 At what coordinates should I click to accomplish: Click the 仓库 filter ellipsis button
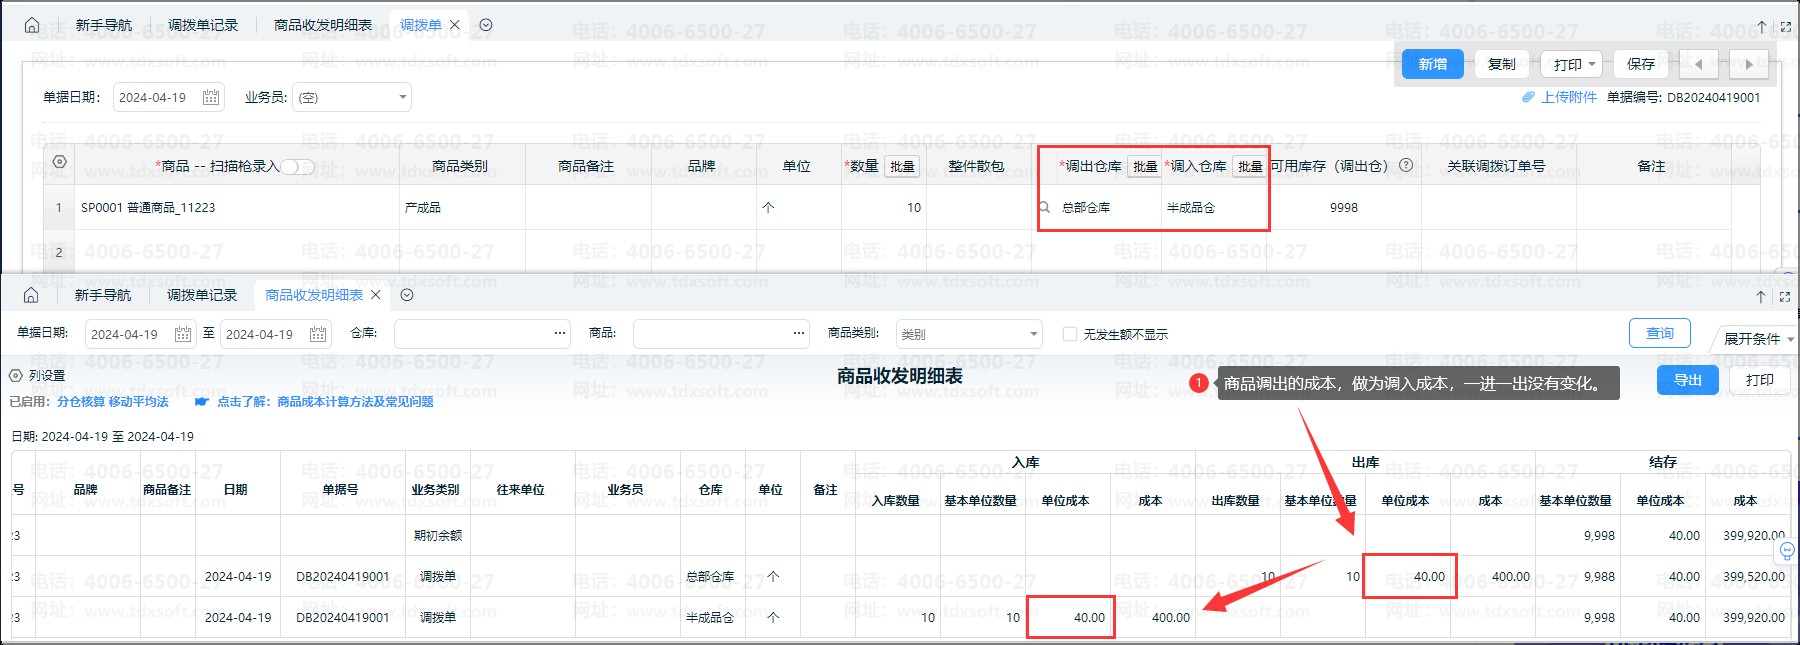point(560,334)
